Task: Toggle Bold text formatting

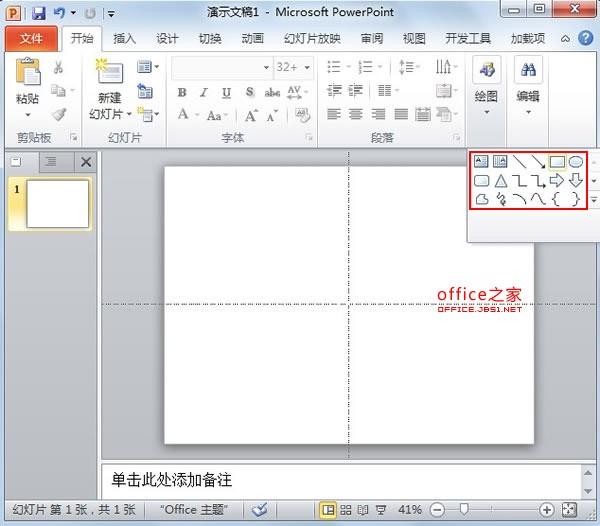Action: tap(182, 92)
